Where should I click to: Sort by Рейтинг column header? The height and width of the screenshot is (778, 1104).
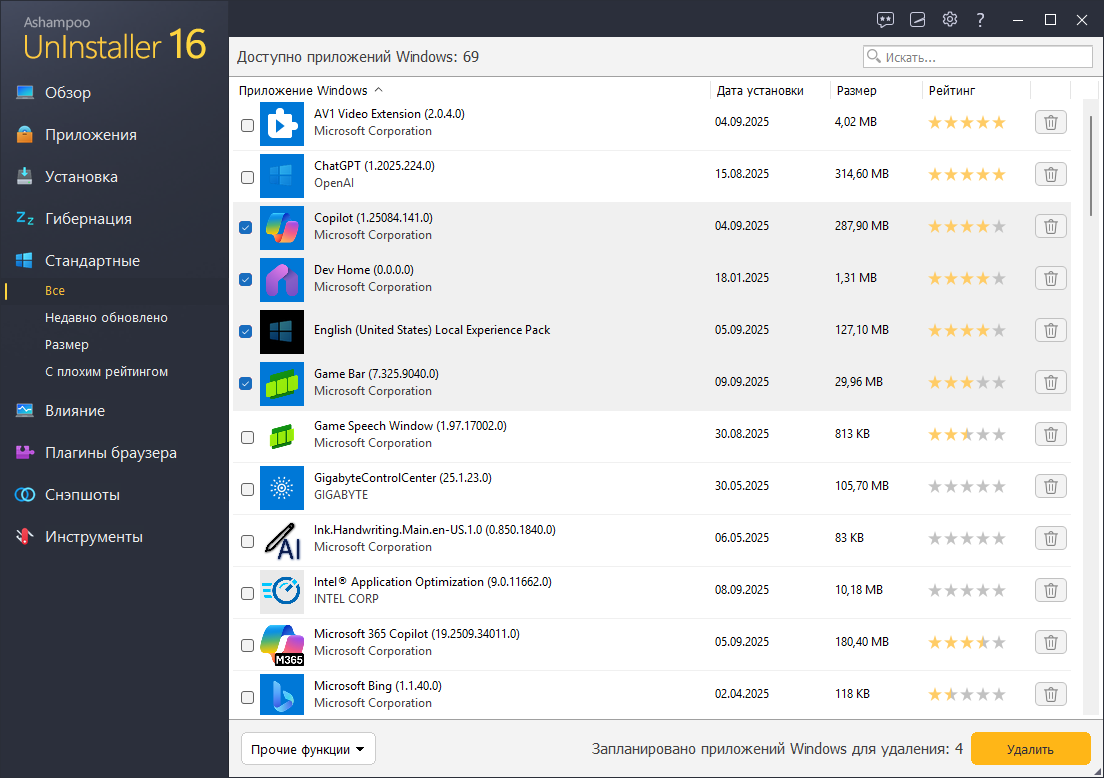pos(951,90)
